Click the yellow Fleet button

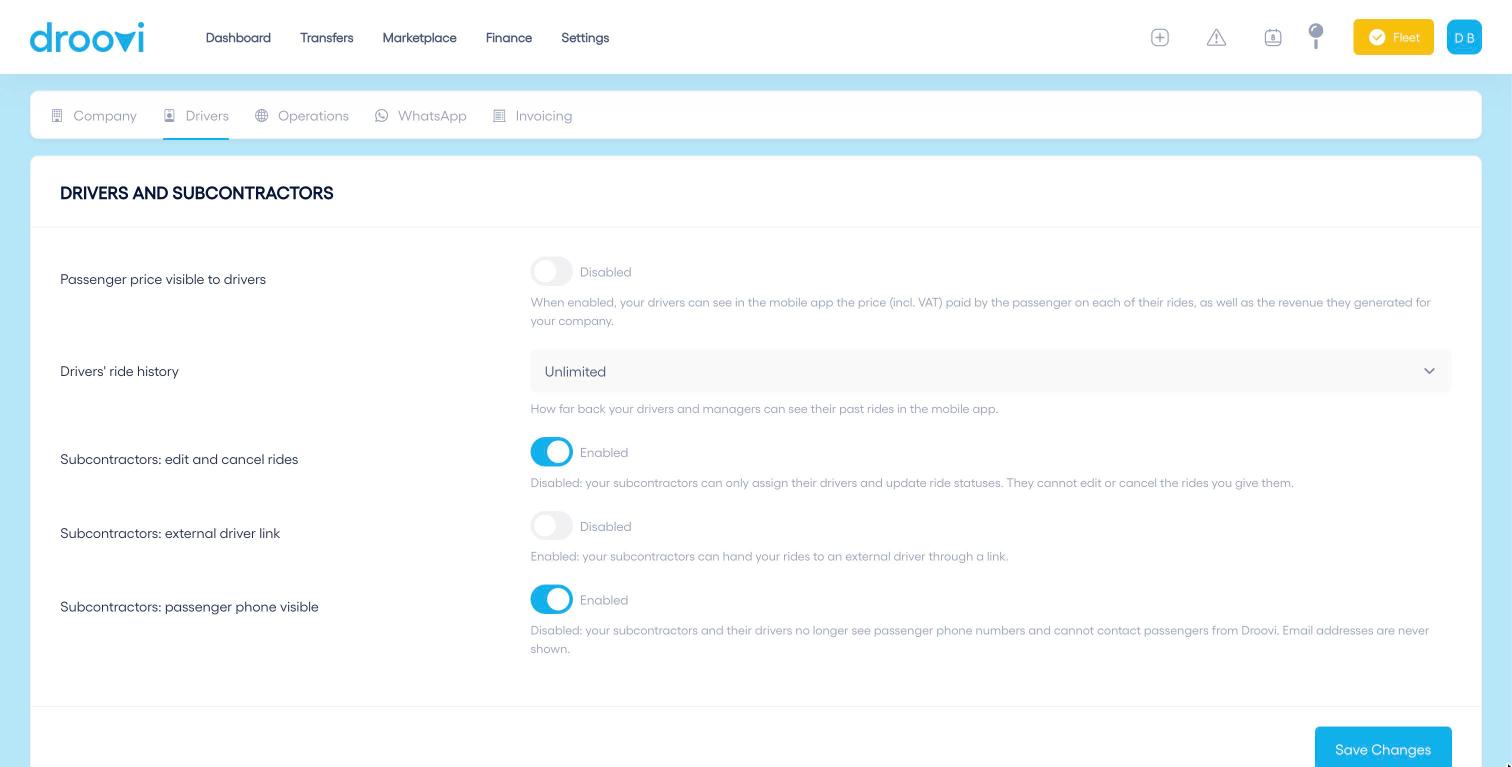coord(1393,37)
